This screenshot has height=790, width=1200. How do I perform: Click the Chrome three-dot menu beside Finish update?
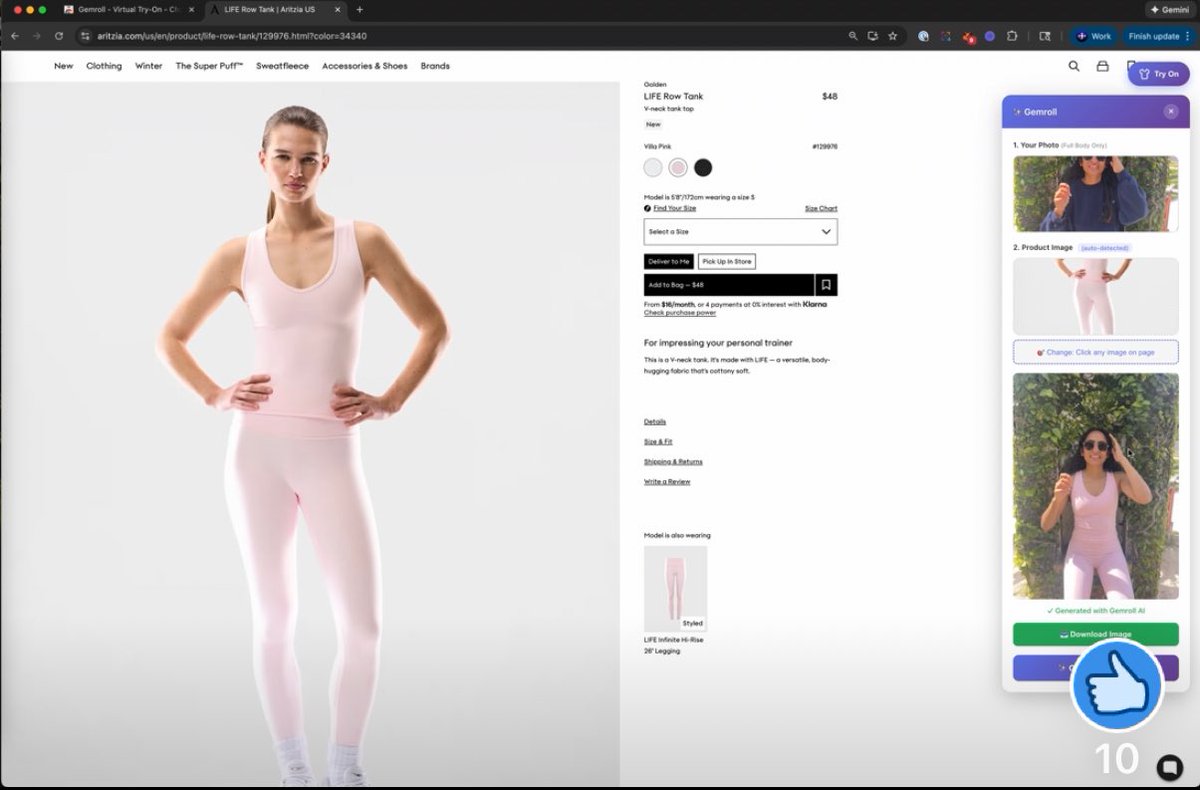click(1189, 36)
